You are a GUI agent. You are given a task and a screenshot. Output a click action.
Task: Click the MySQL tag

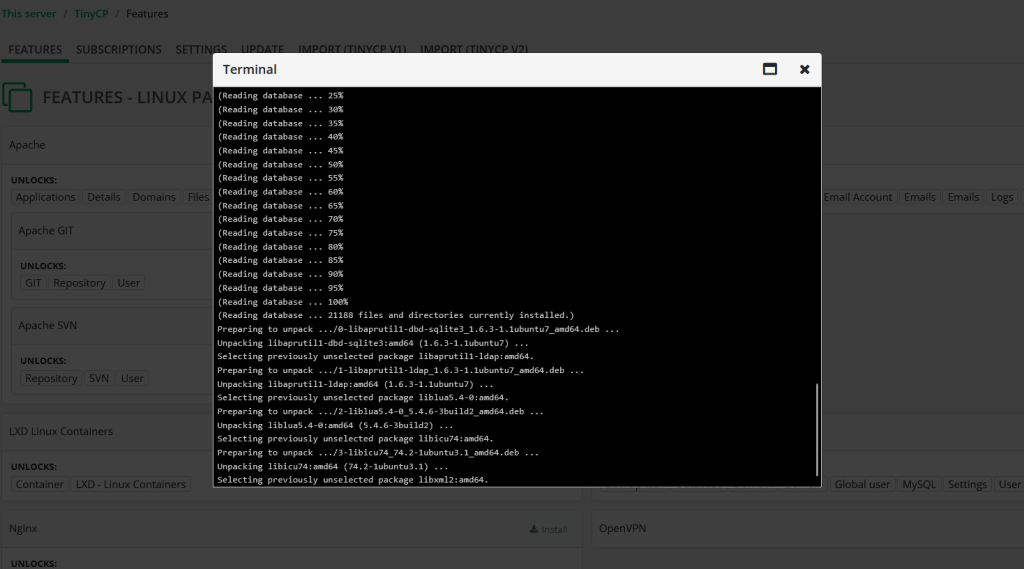919,484
